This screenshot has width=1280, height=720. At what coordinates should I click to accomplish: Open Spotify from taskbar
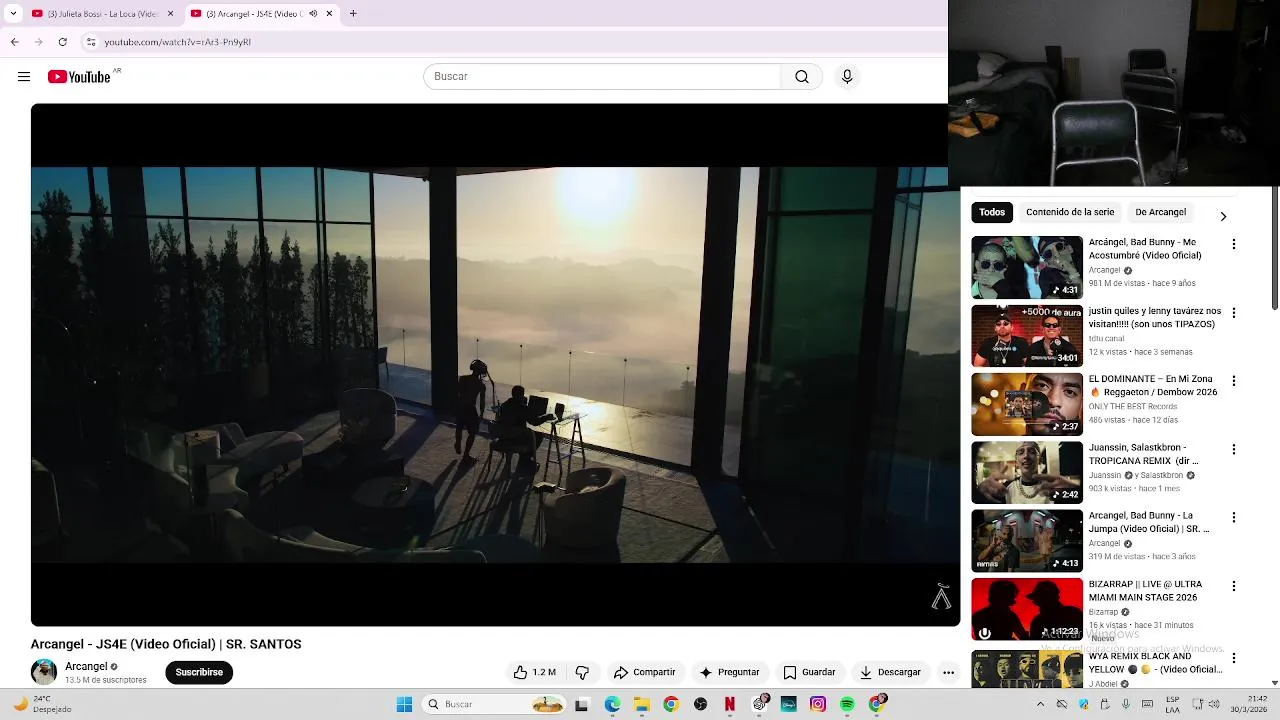(x=847, y=704)
